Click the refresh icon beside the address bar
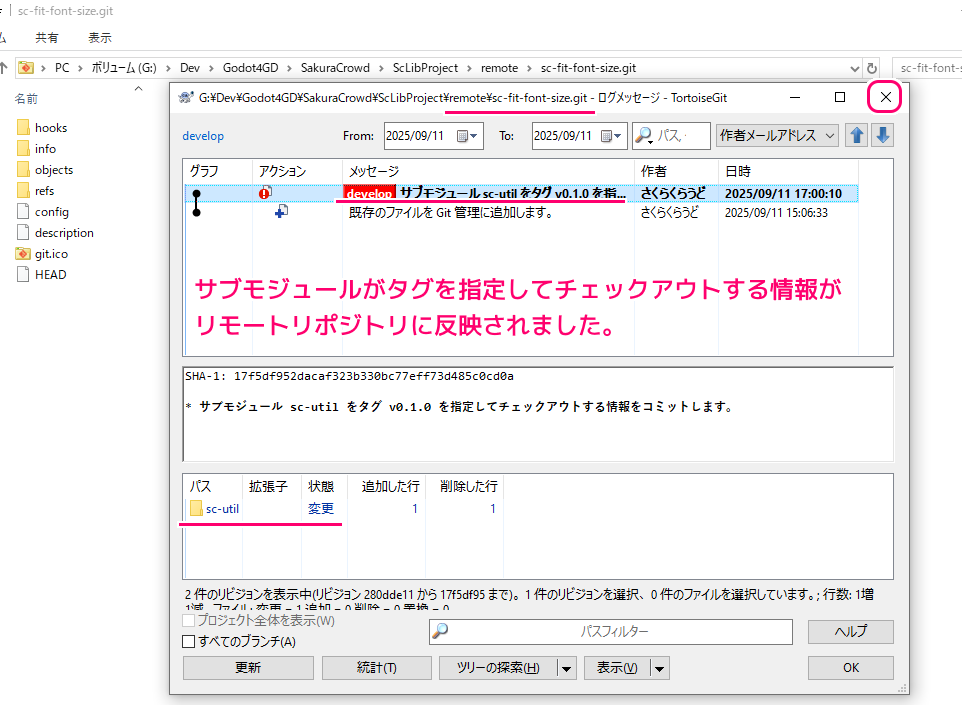This screenshot has height=705, width=962. point(870,68)
